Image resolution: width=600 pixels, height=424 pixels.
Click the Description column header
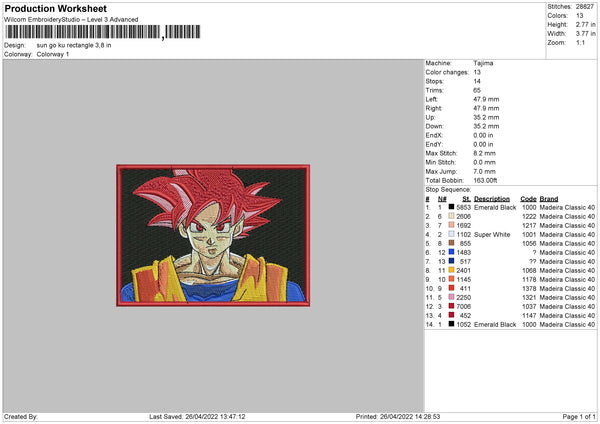click(492, 199)
